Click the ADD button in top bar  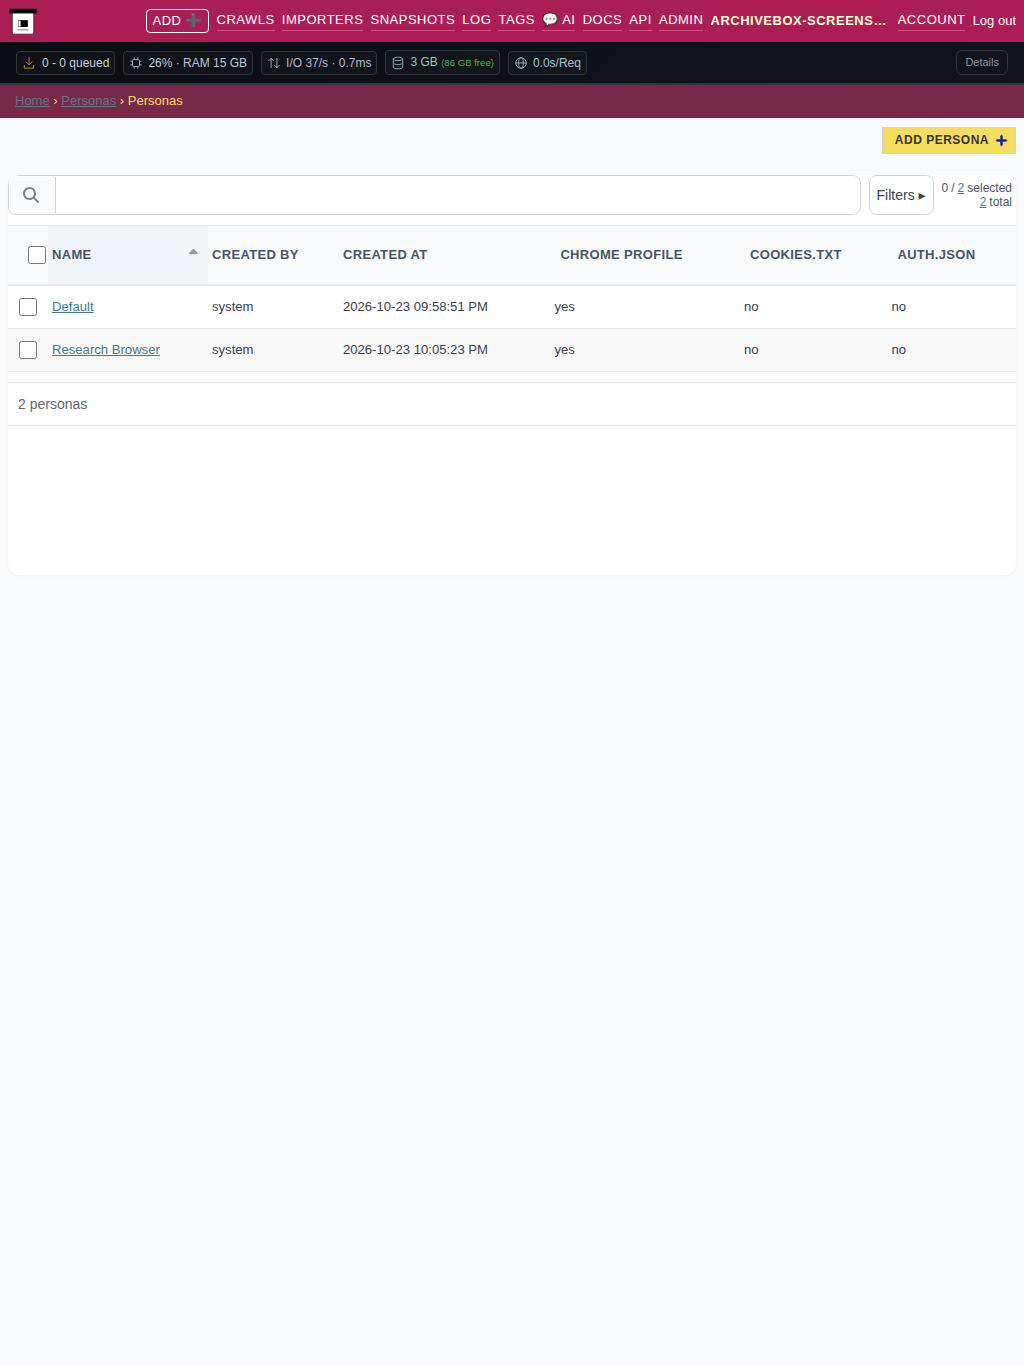point(177,21)
